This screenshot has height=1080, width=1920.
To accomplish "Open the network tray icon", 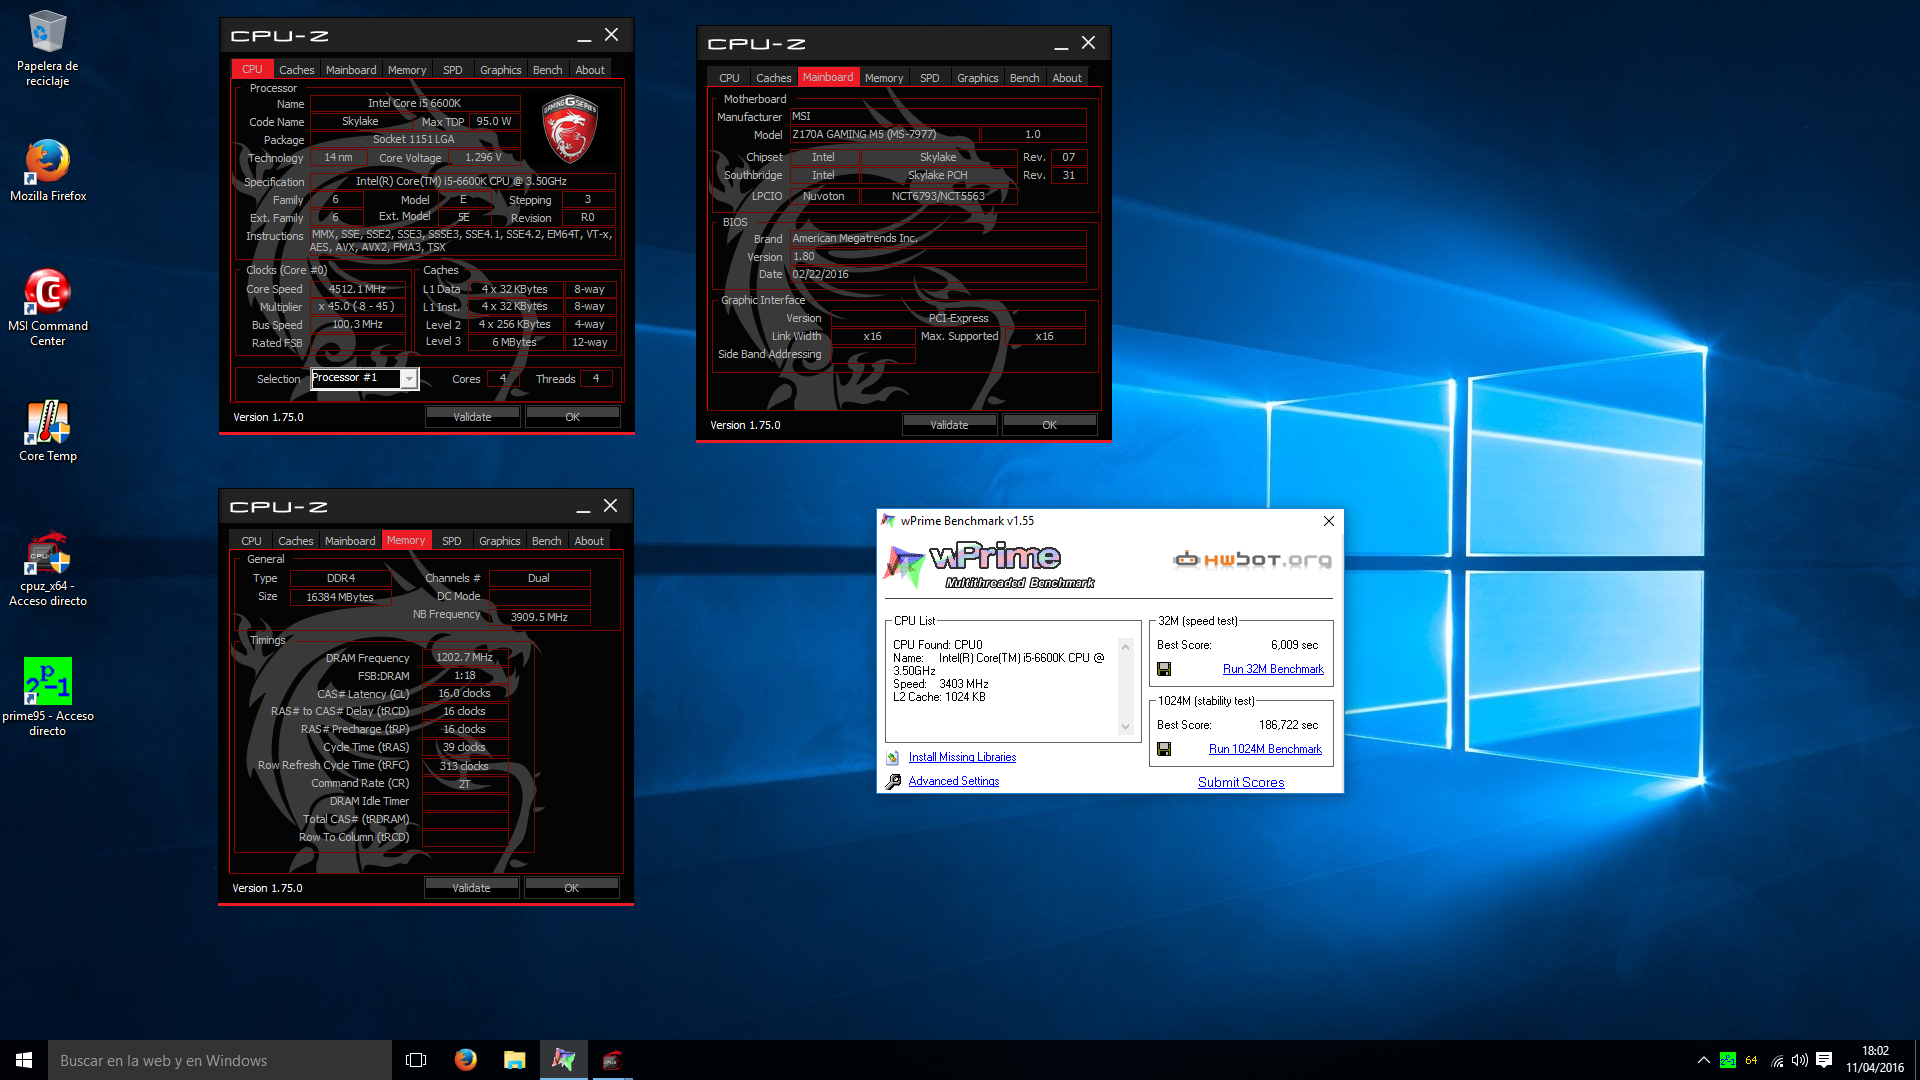I will [x=1777, y=1060].
